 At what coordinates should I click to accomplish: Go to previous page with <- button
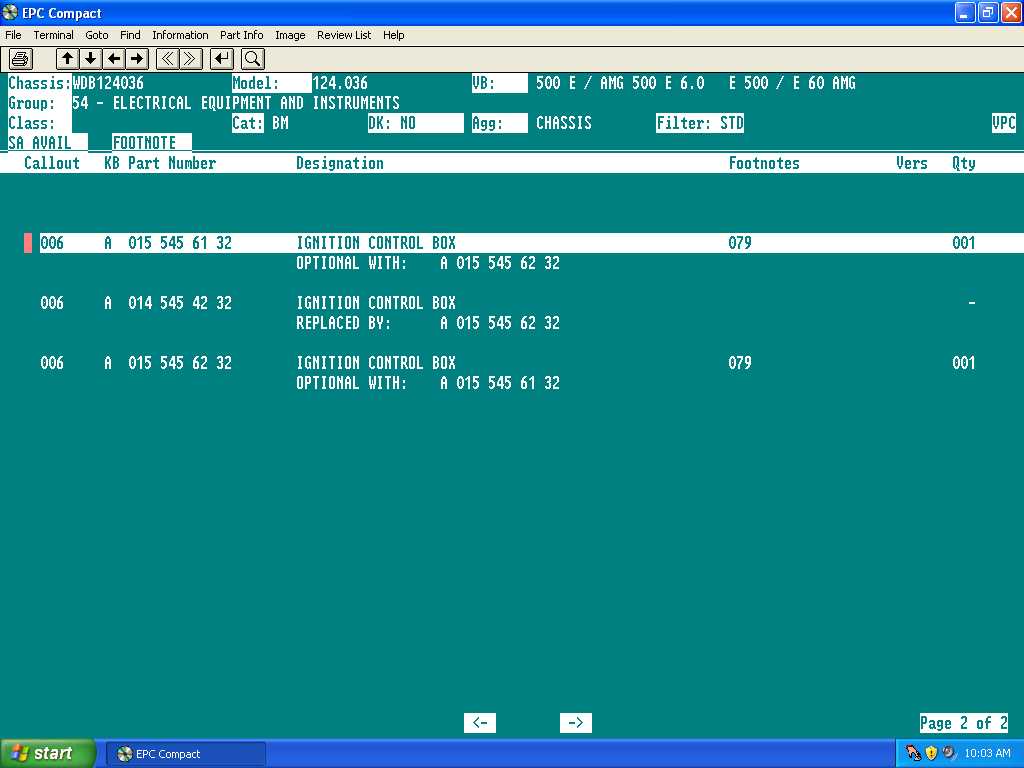click(x=480, y=723)
